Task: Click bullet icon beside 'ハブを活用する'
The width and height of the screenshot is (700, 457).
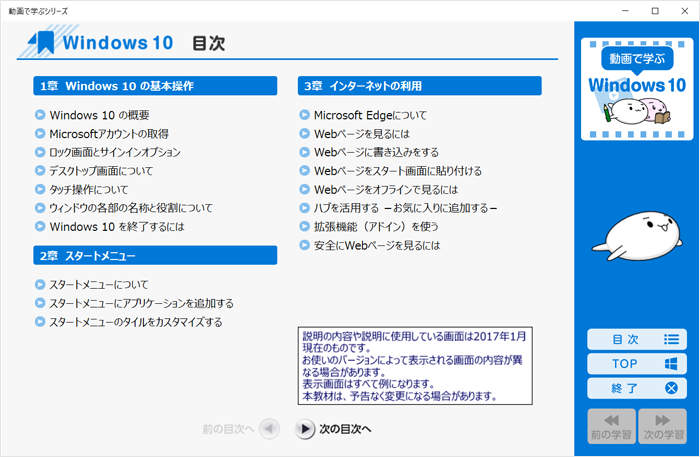Action: [304, 208]
